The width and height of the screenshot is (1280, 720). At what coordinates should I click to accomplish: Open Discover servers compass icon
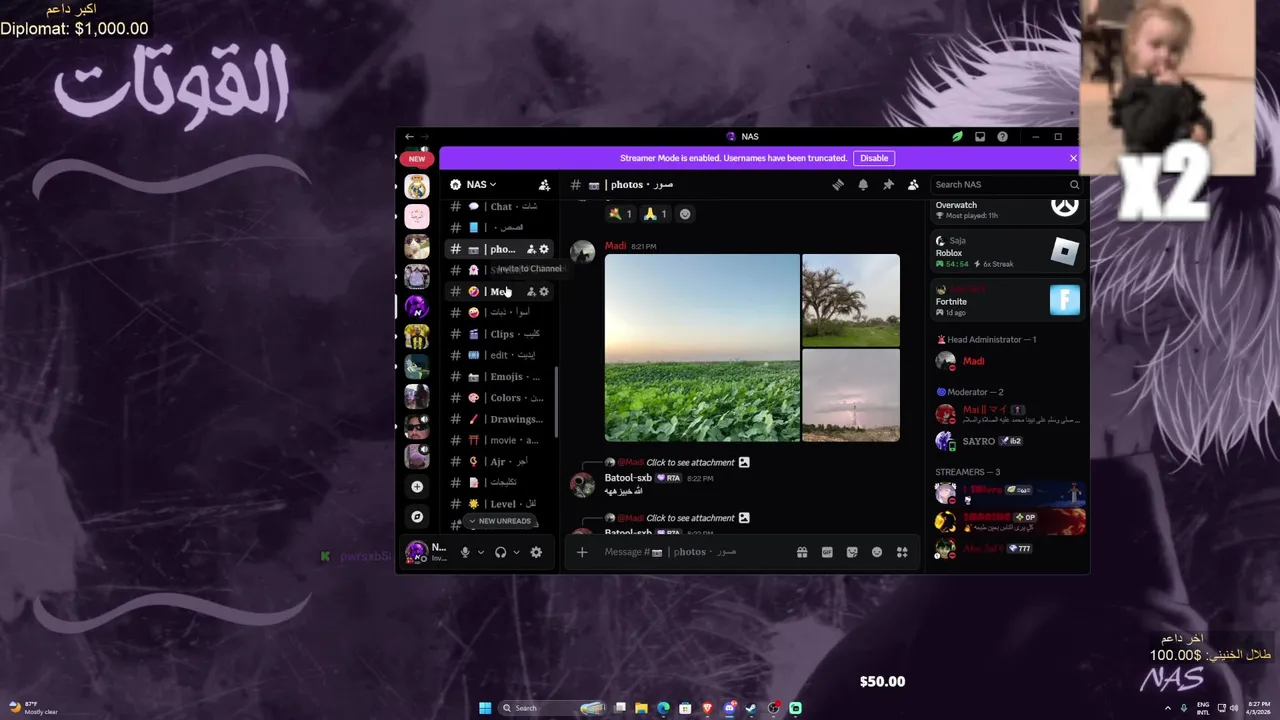click(417, 517)
